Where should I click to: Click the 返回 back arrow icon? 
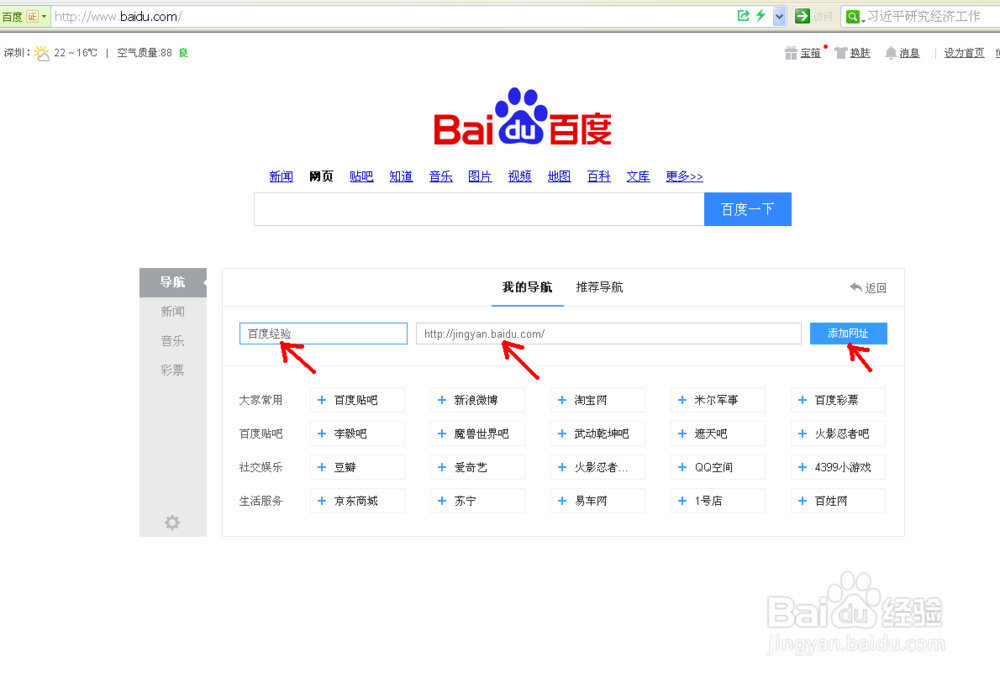856,288
